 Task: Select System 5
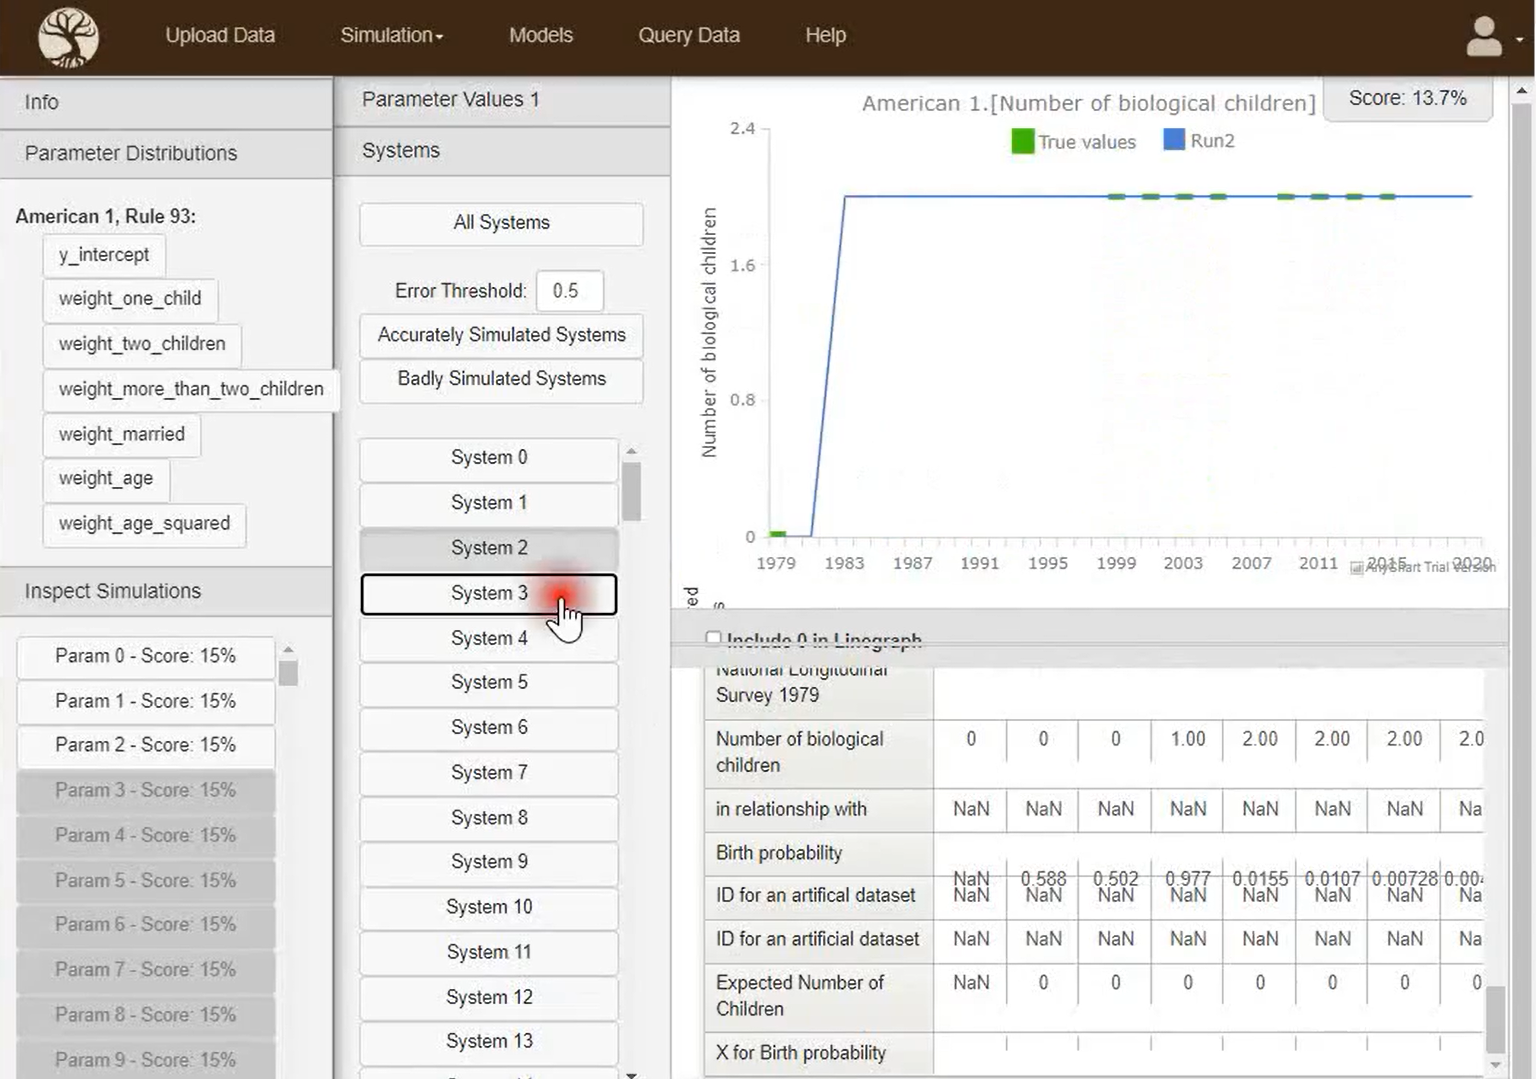click(x=489, y=682)
